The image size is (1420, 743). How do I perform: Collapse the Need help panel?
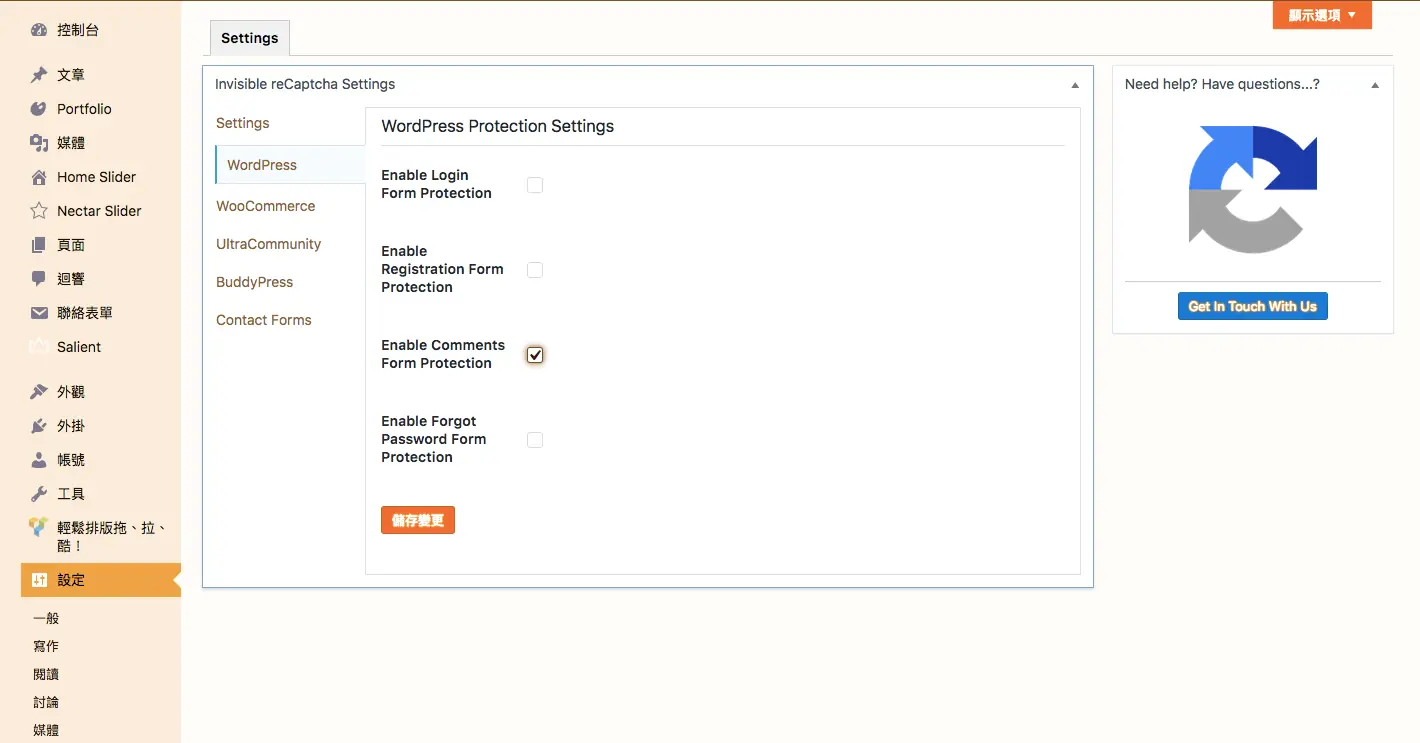(x=1375, y=85)
